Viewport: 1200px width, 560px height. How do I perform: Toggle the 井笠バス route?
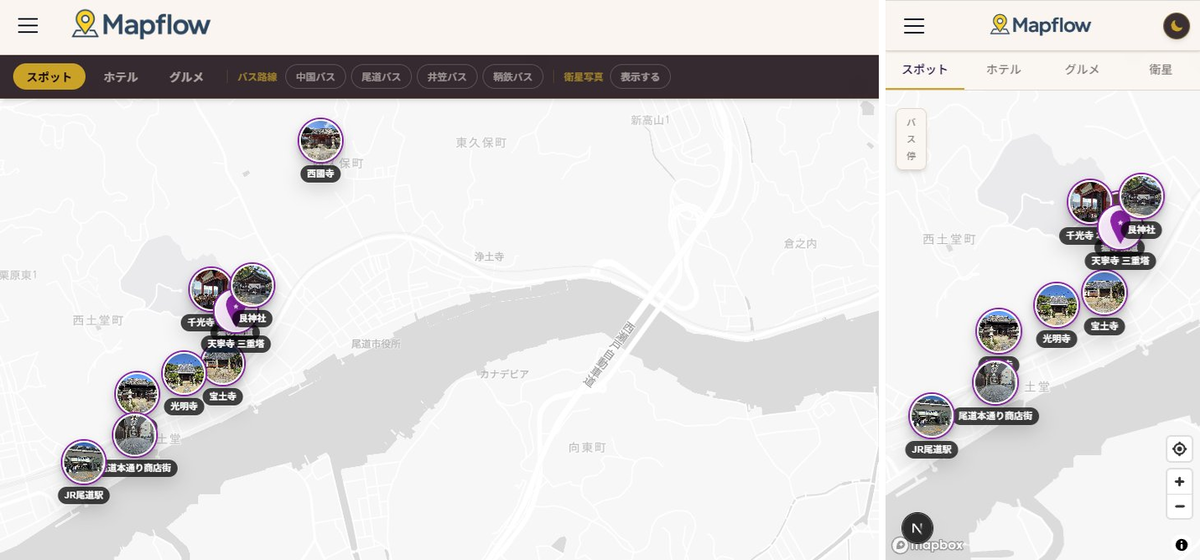pyautogui.click(x=447, y=77)
